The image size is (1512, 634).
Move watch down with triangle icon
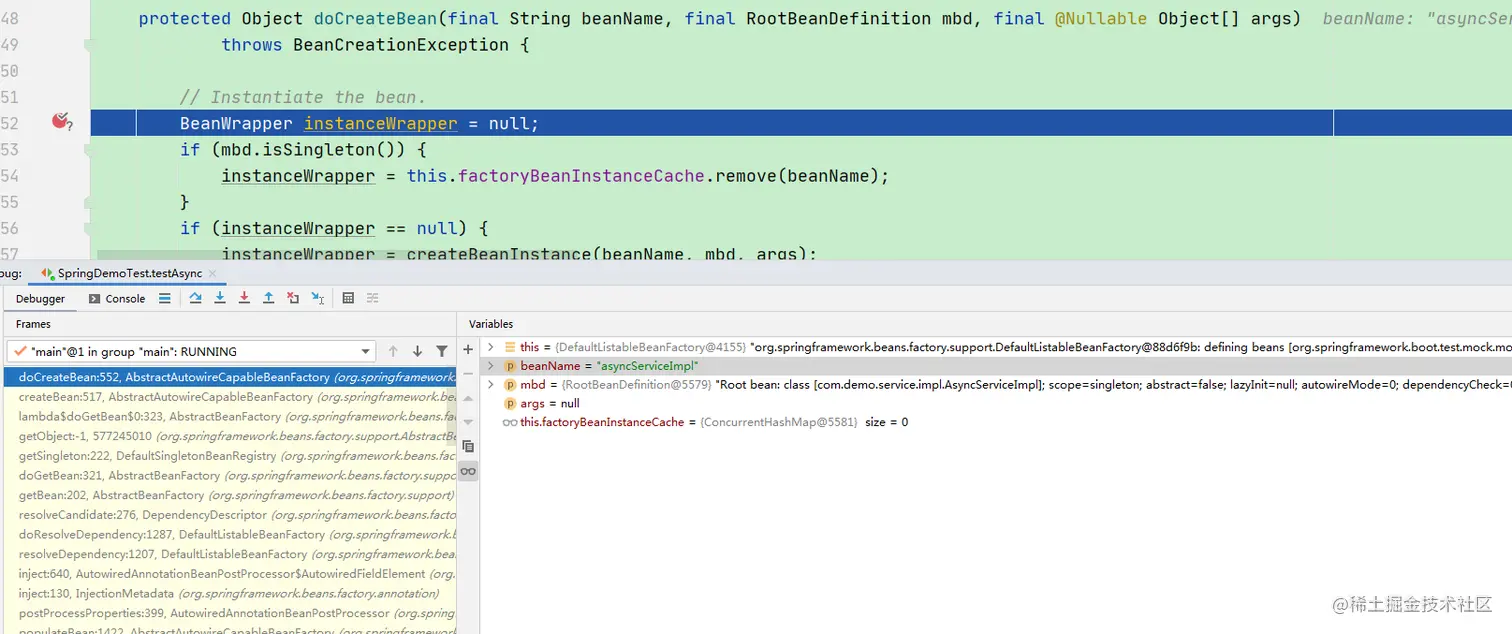[468, 422]
